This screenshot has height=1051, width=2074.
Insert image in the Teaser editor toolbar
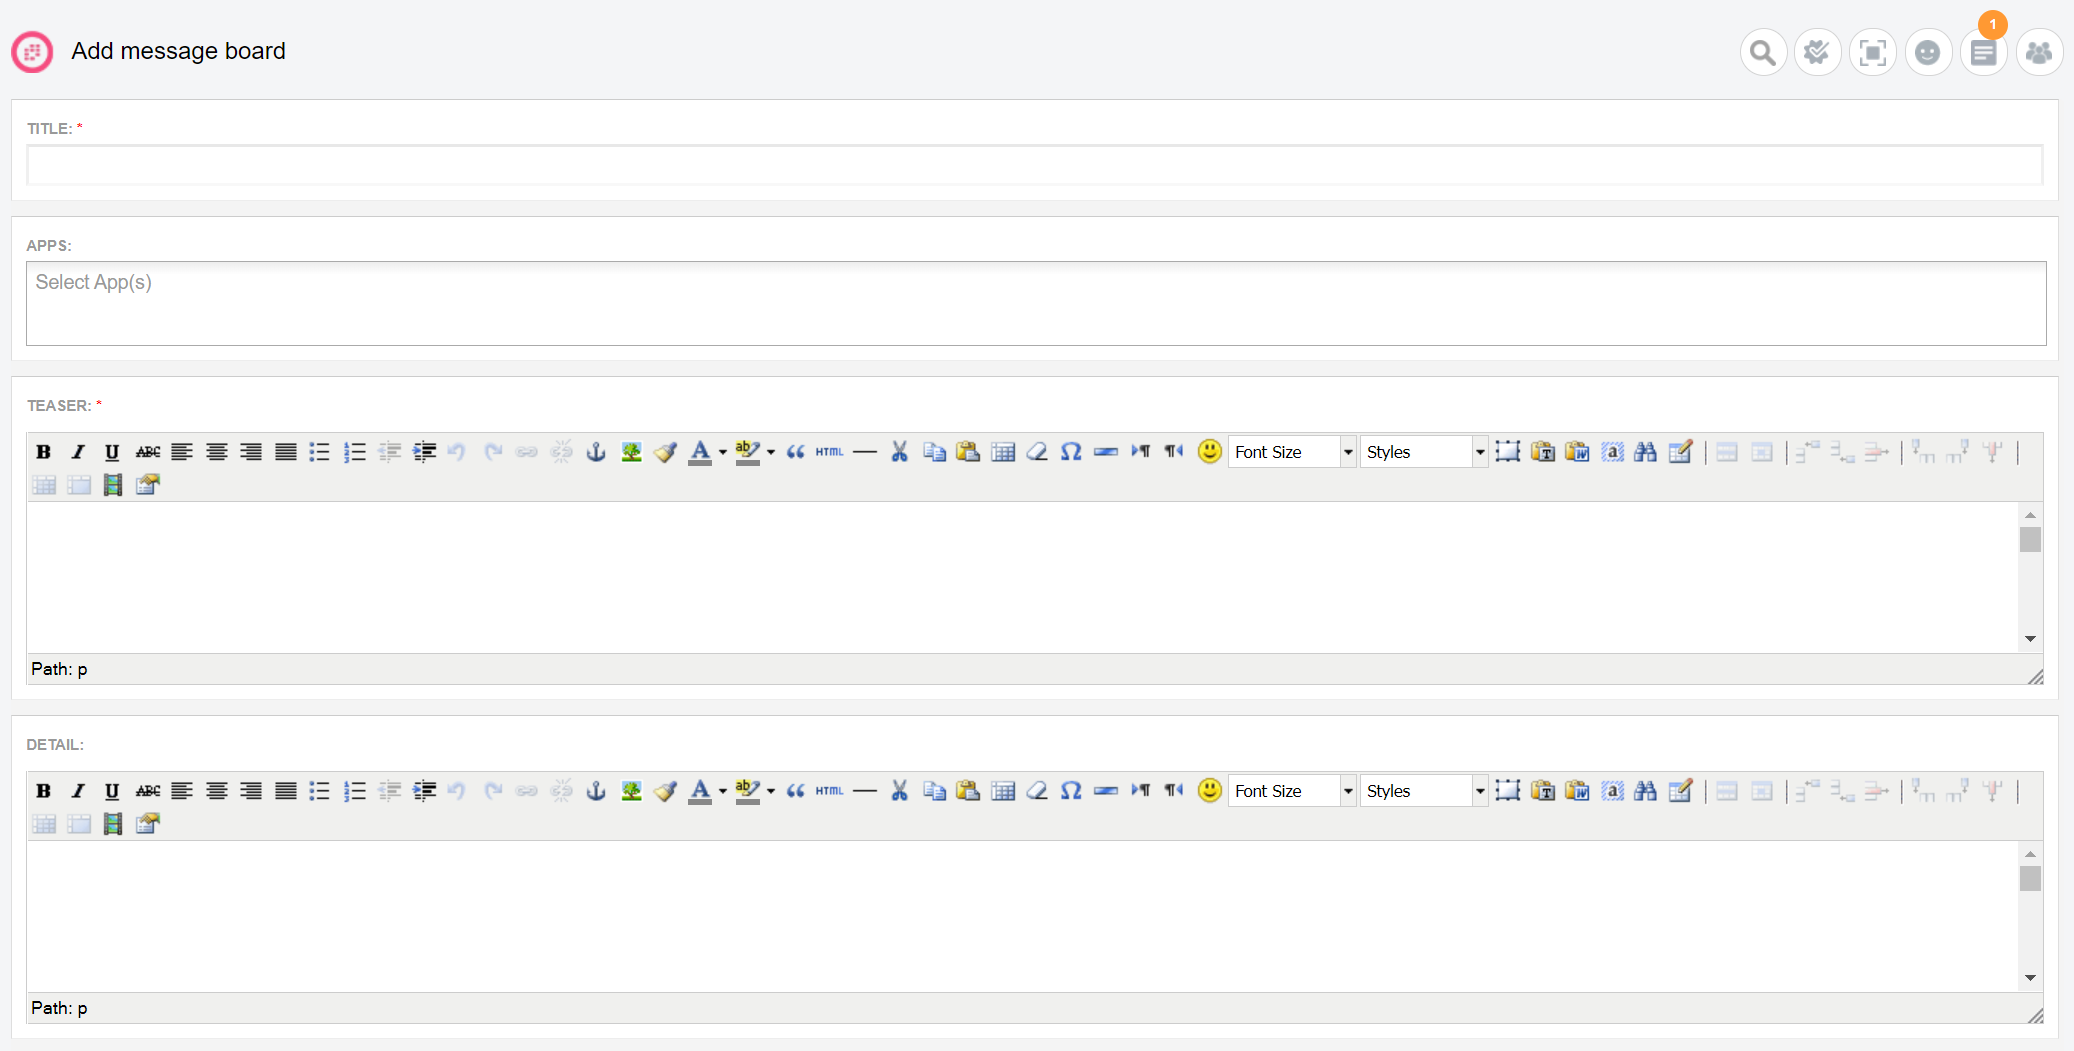631,452
